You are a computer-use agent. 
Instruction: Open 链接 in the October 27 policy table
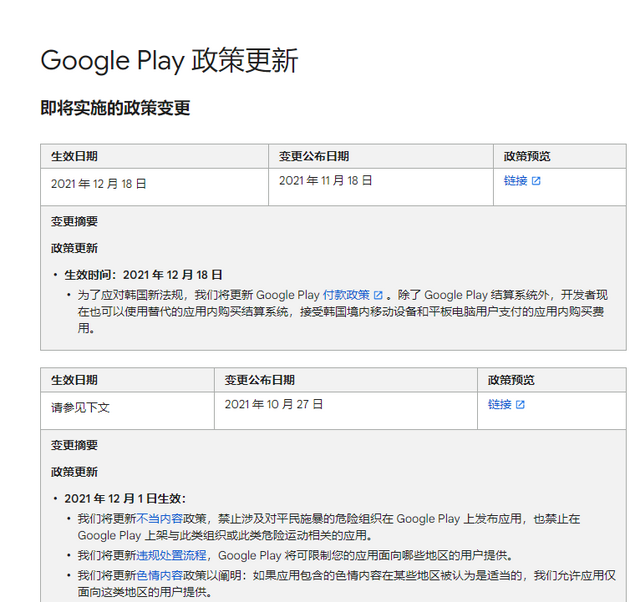click(x=499, y=405)
